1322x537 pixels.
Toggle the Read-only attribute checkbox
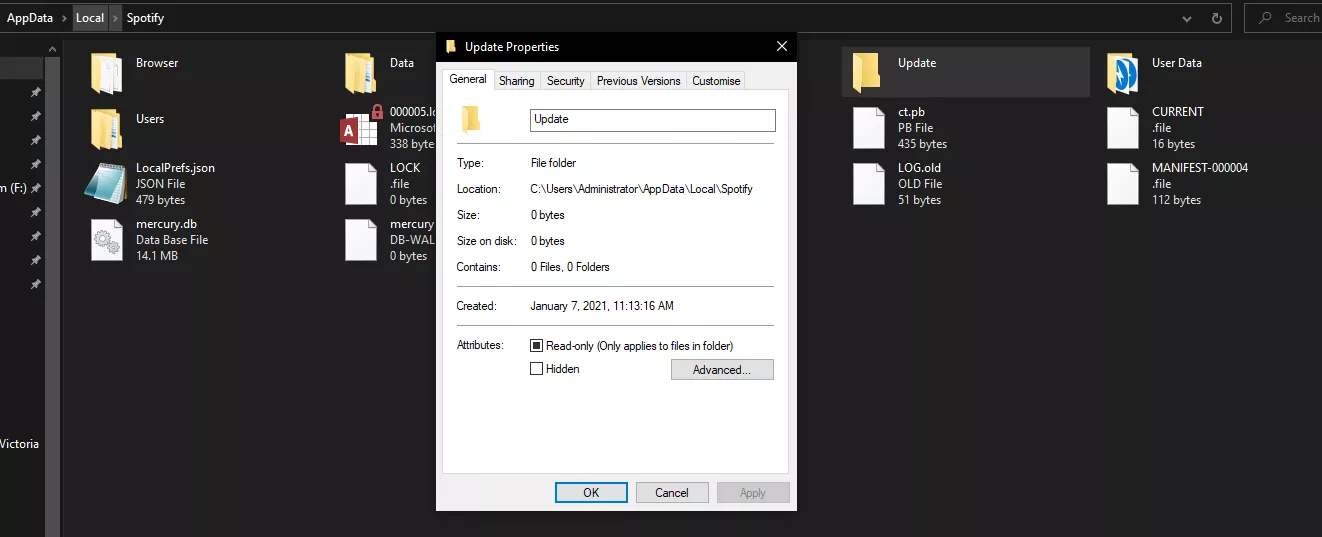tap(536, 346)
